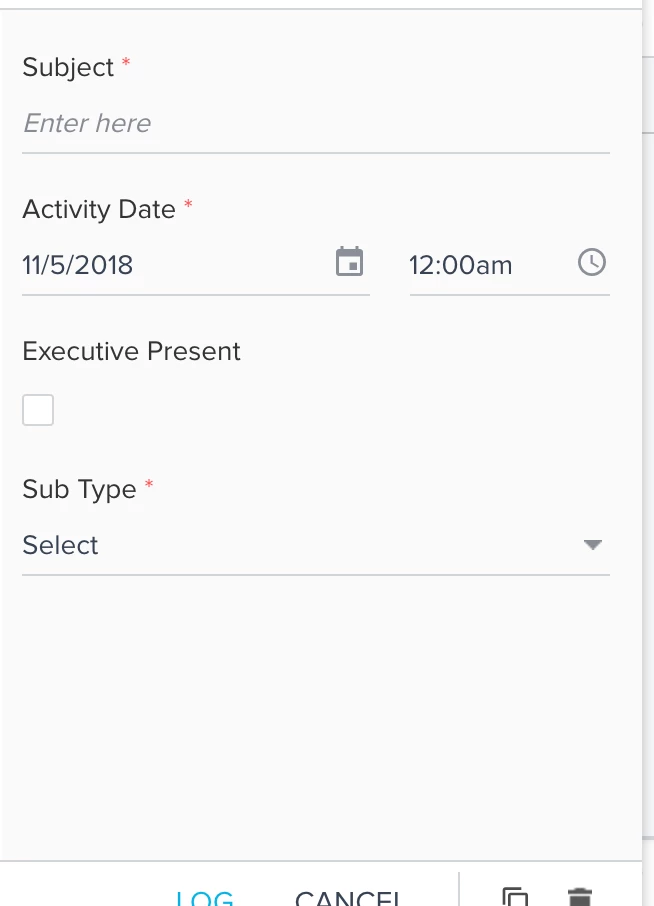654x906 pixels.
Task: Tick the Executive Present checkbox
Action: [38, 410]
